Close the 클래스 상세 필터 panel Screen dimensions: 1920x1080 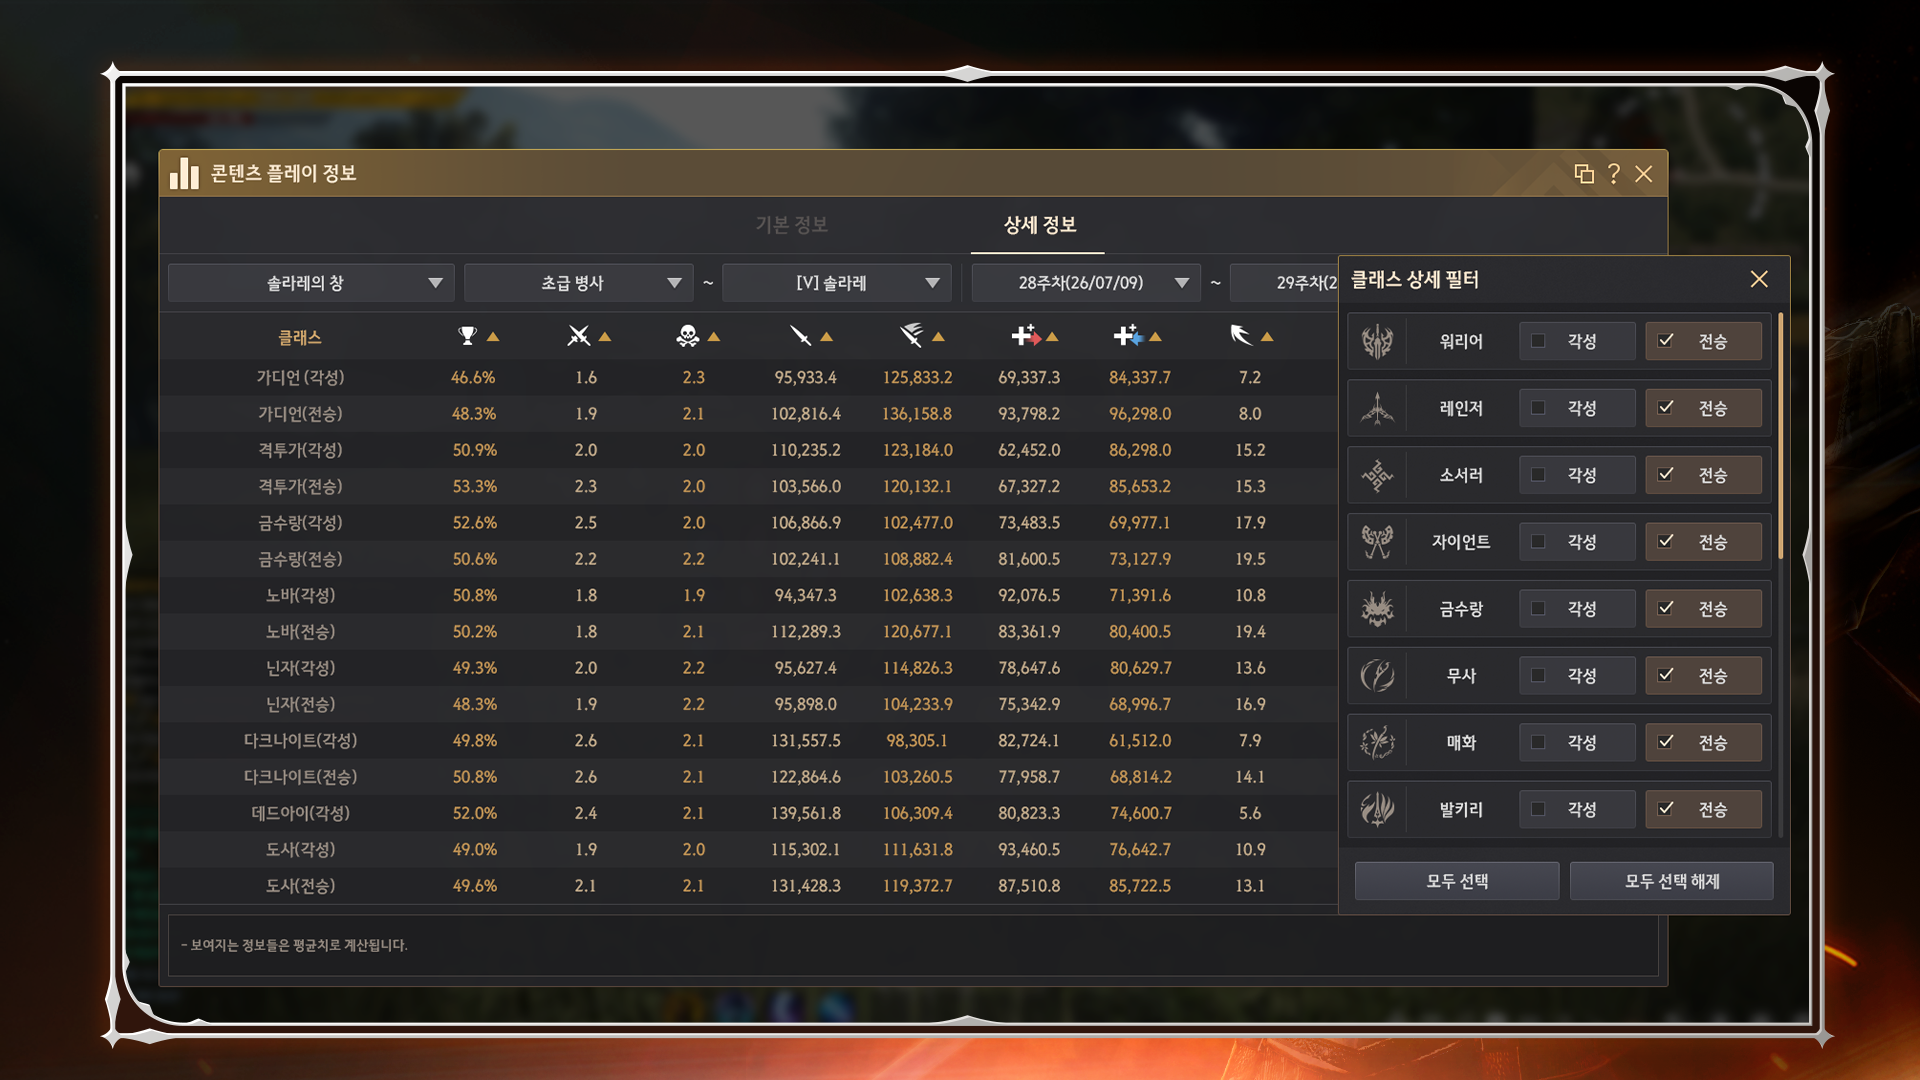pyautogui.click(x=1759, y=280)
